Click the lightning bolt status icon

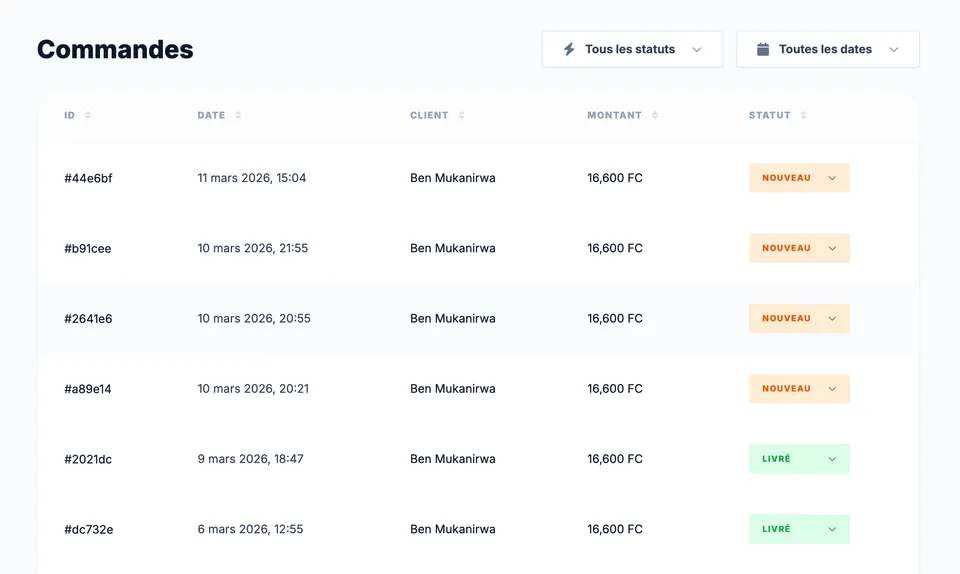coord(569,49)
